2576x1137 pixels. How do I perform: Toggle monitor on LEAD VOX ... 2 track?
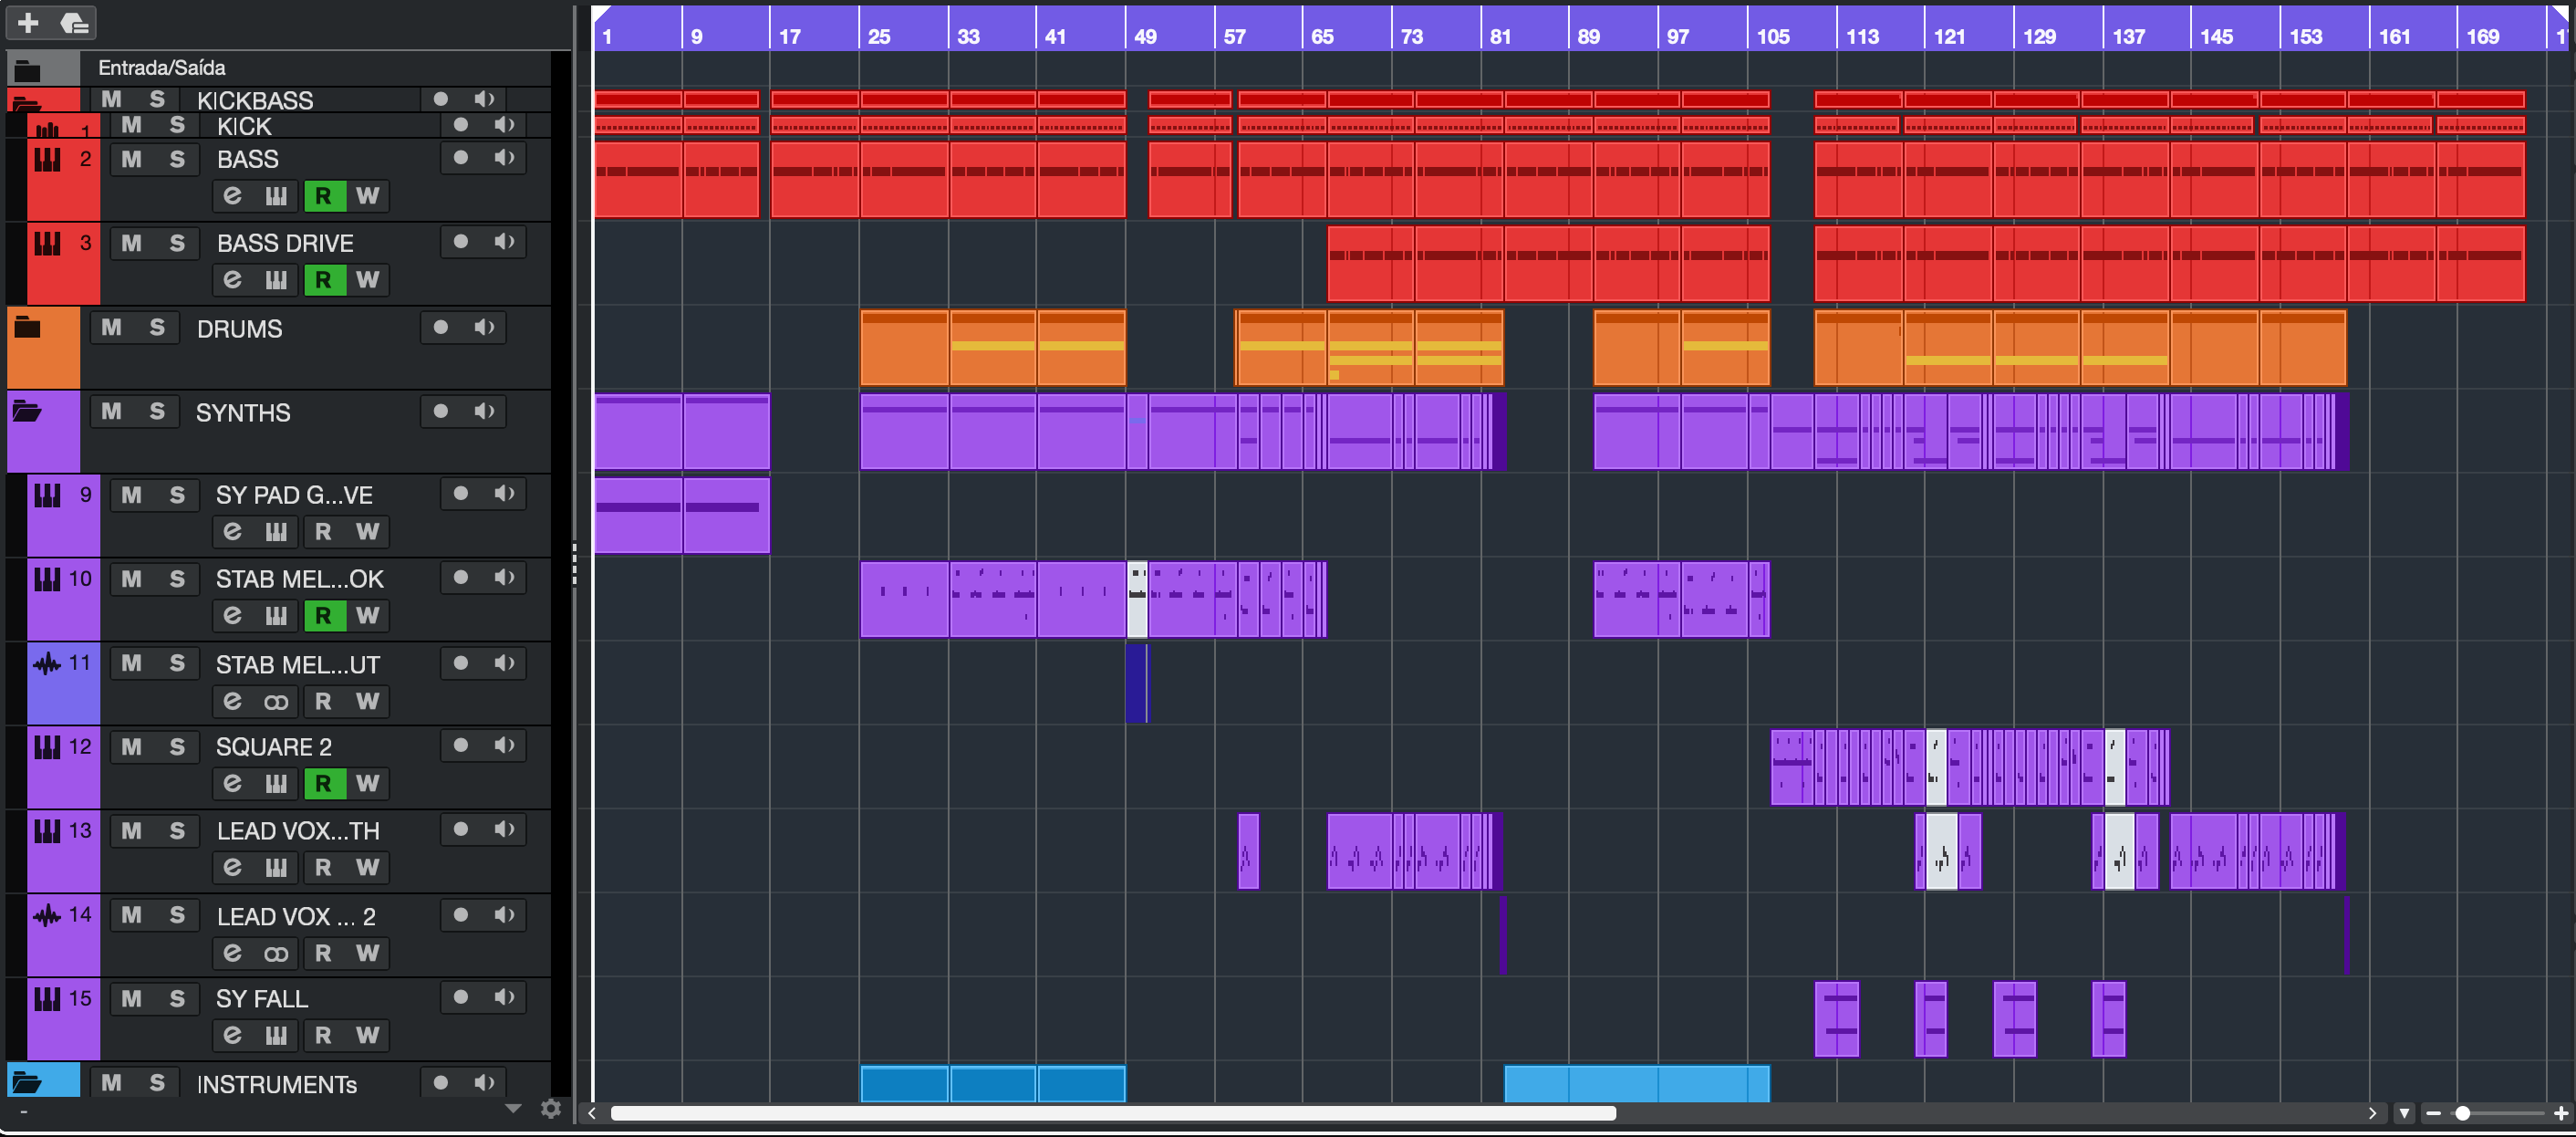click(505, 915)
